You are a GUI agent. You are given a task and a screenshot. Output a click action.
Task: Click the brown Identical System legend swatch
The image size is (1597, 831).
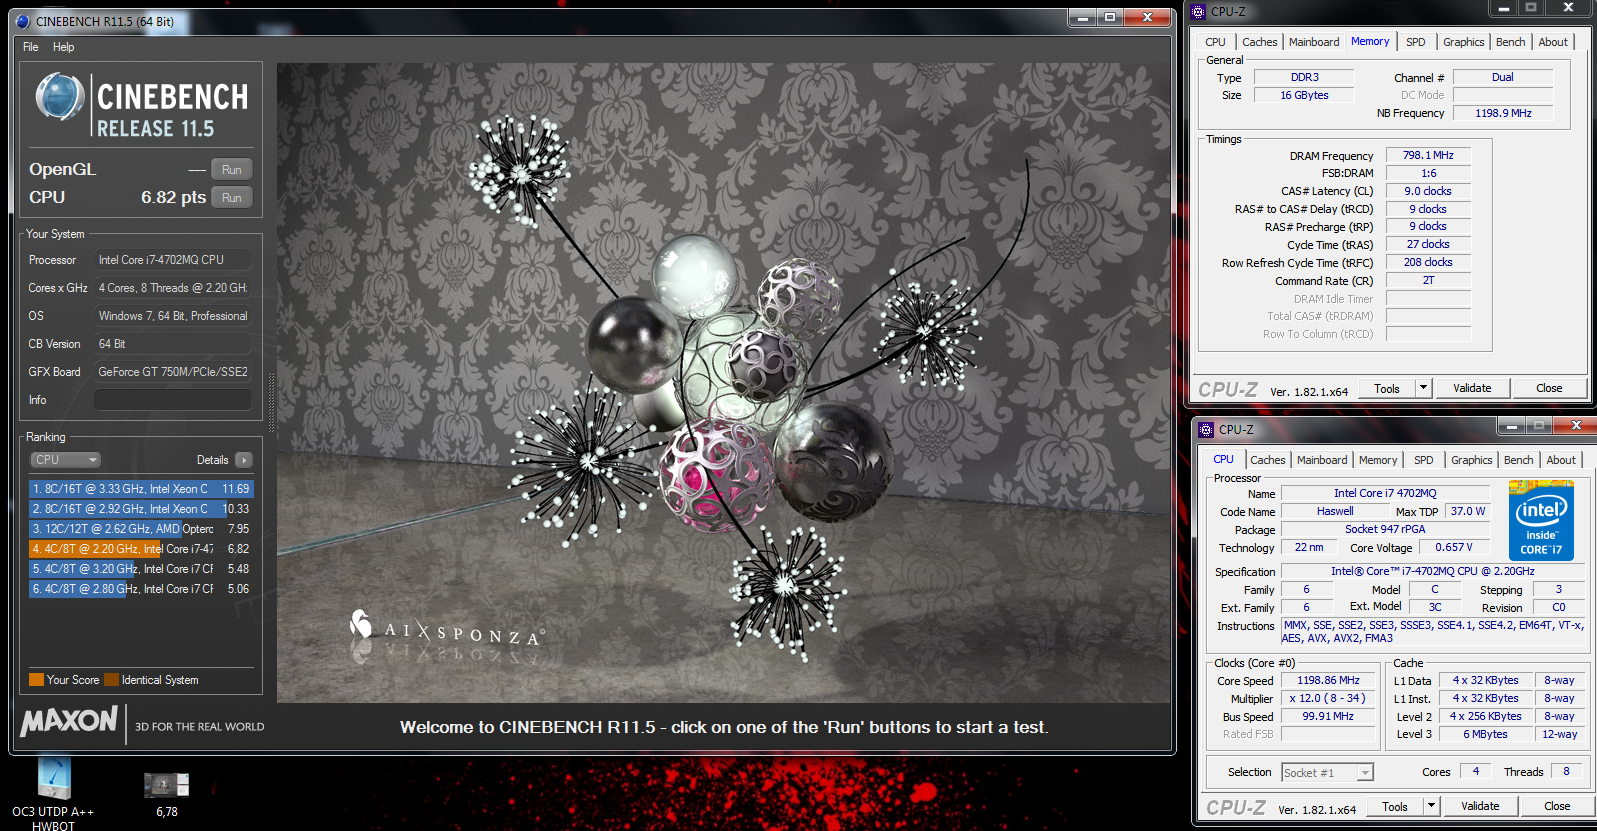click(111, 680)
